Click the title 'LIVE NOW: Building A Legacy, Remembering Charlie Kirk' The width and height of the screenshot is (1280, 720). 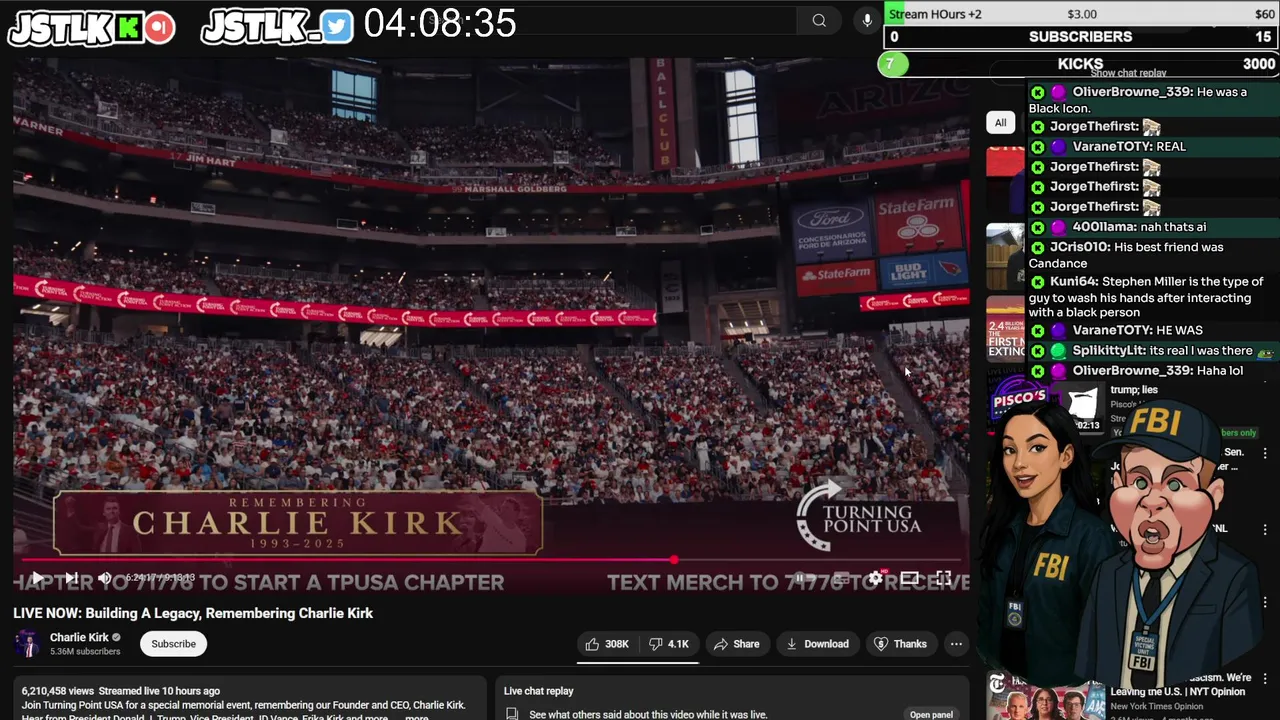[x=193, y=613]
